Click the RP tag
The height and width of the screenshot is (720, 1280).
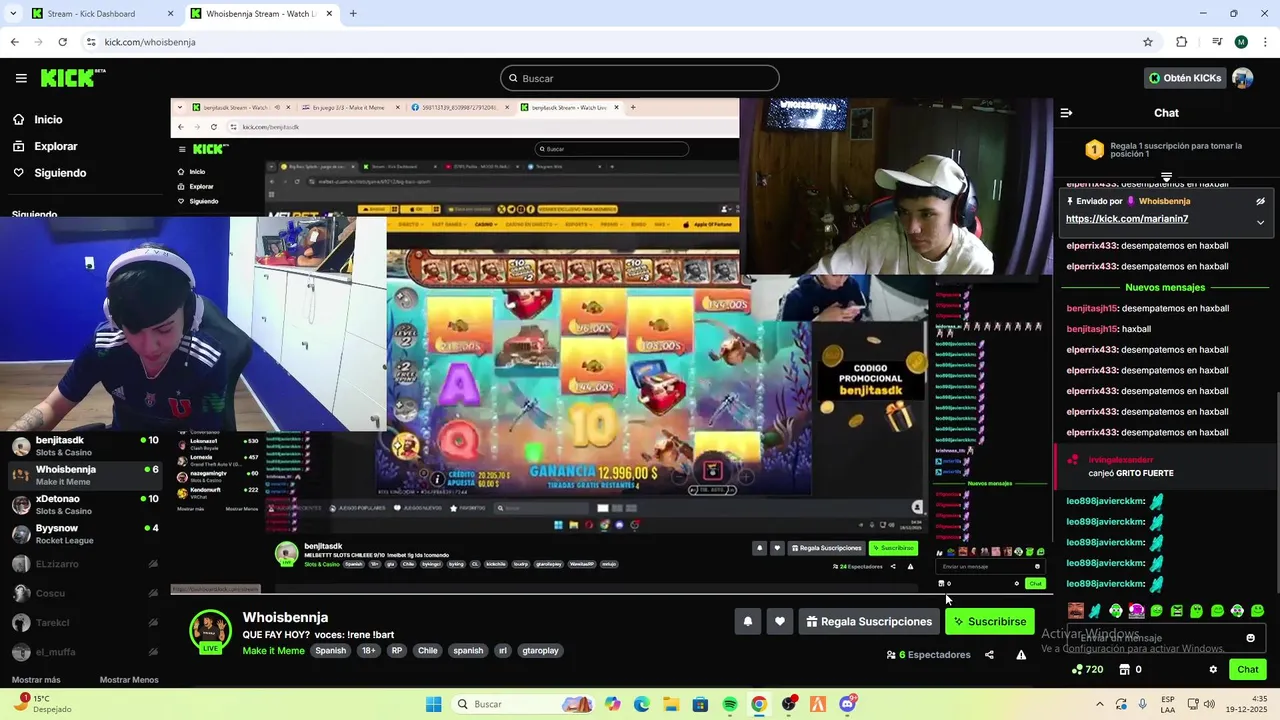(397, 650)
